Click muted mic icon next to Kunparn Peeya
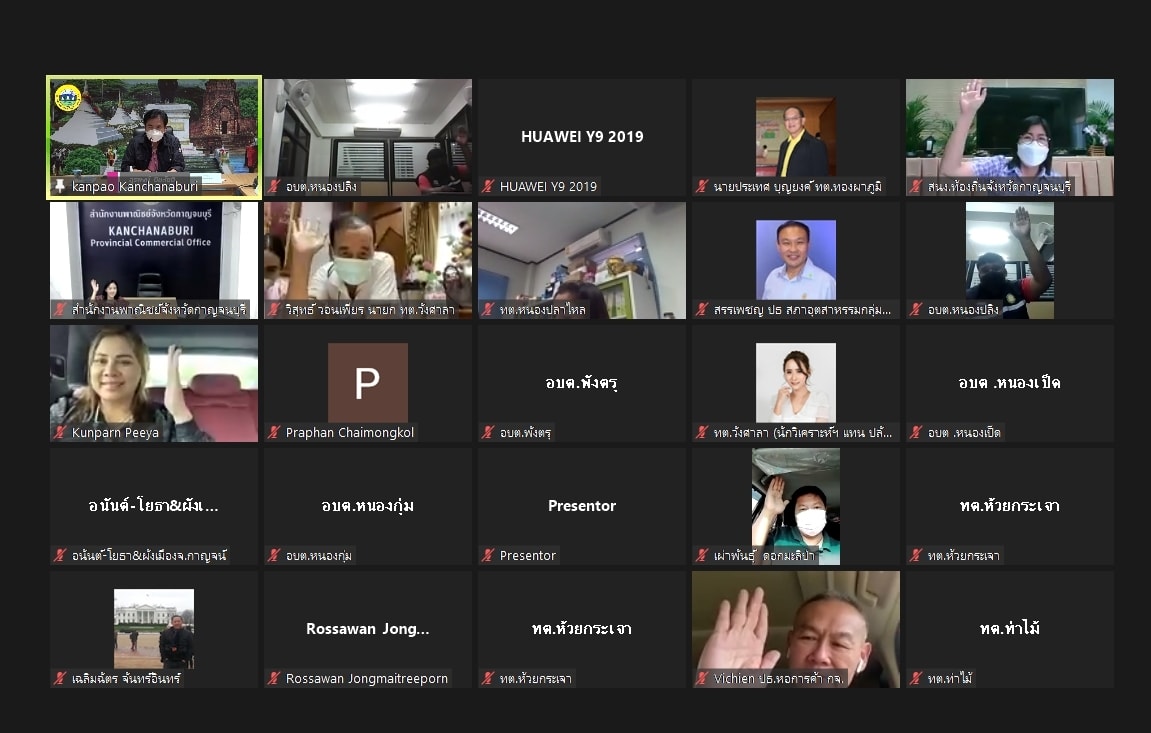 (x=61, y=433)
